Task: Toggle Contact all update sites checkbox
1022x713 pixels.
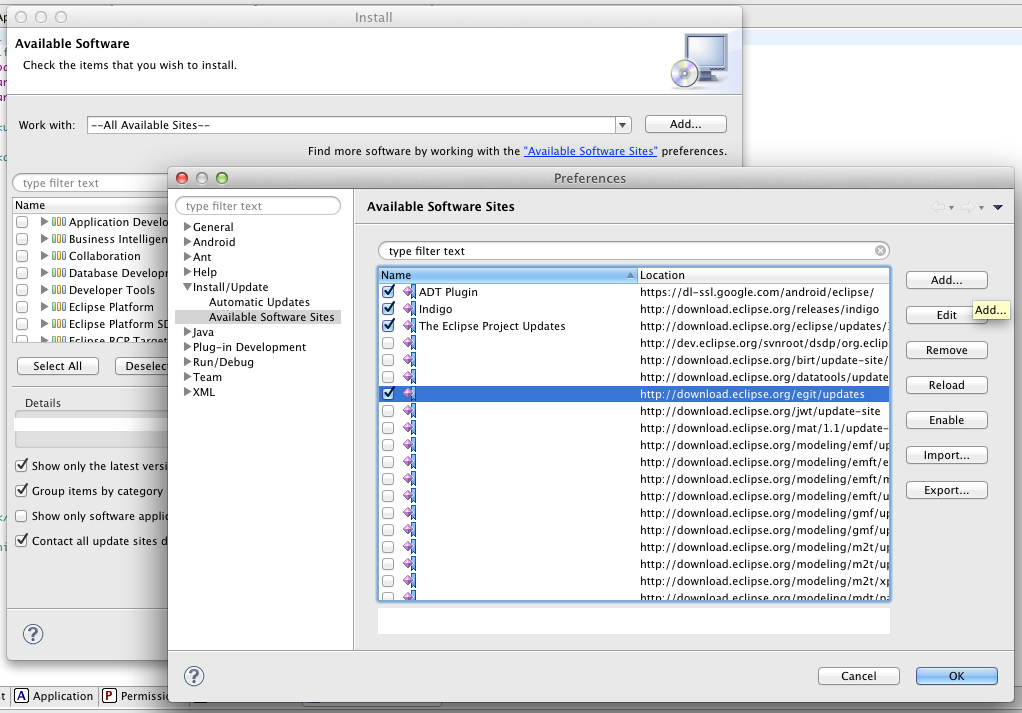Action: [22, 540]
